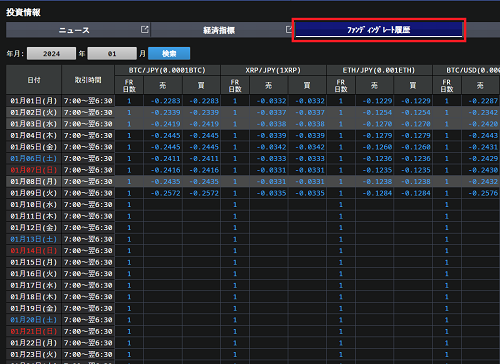Click XRP/JPY 売 value -0.0335
The width and height of the screenshot is (500, 364).
(x=271, y=193)
